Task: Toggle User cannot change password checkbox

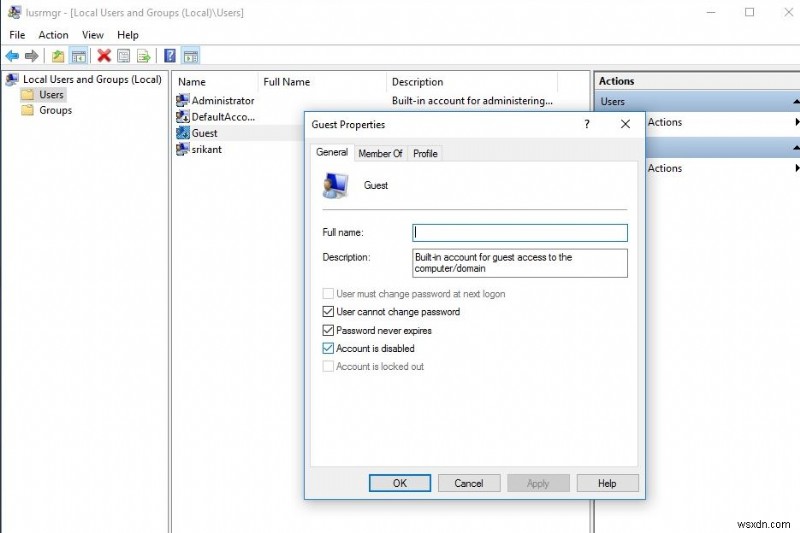Action: [x=328, y=312]
